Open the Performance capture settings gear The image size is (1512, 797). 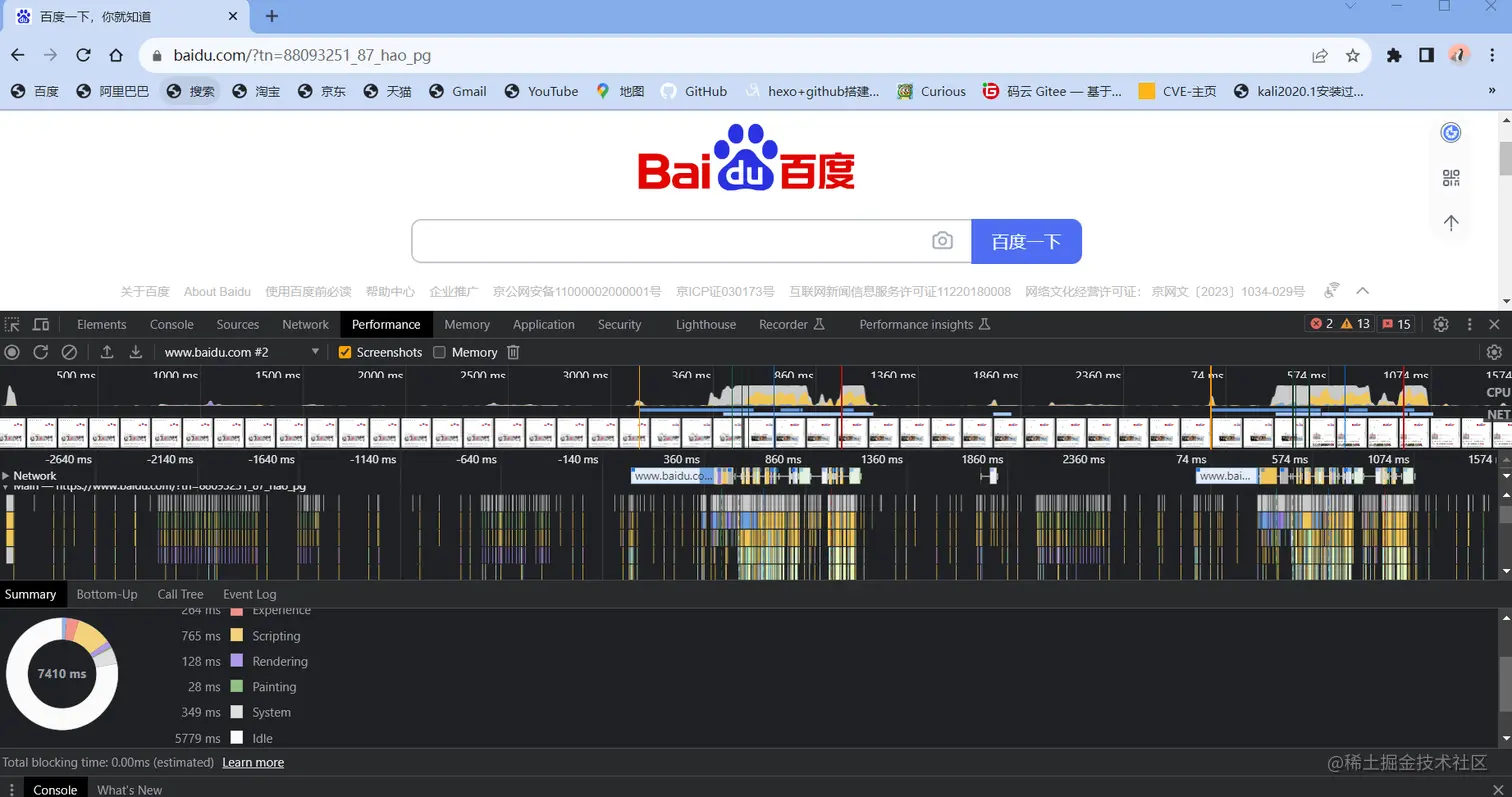point(1494,352)
